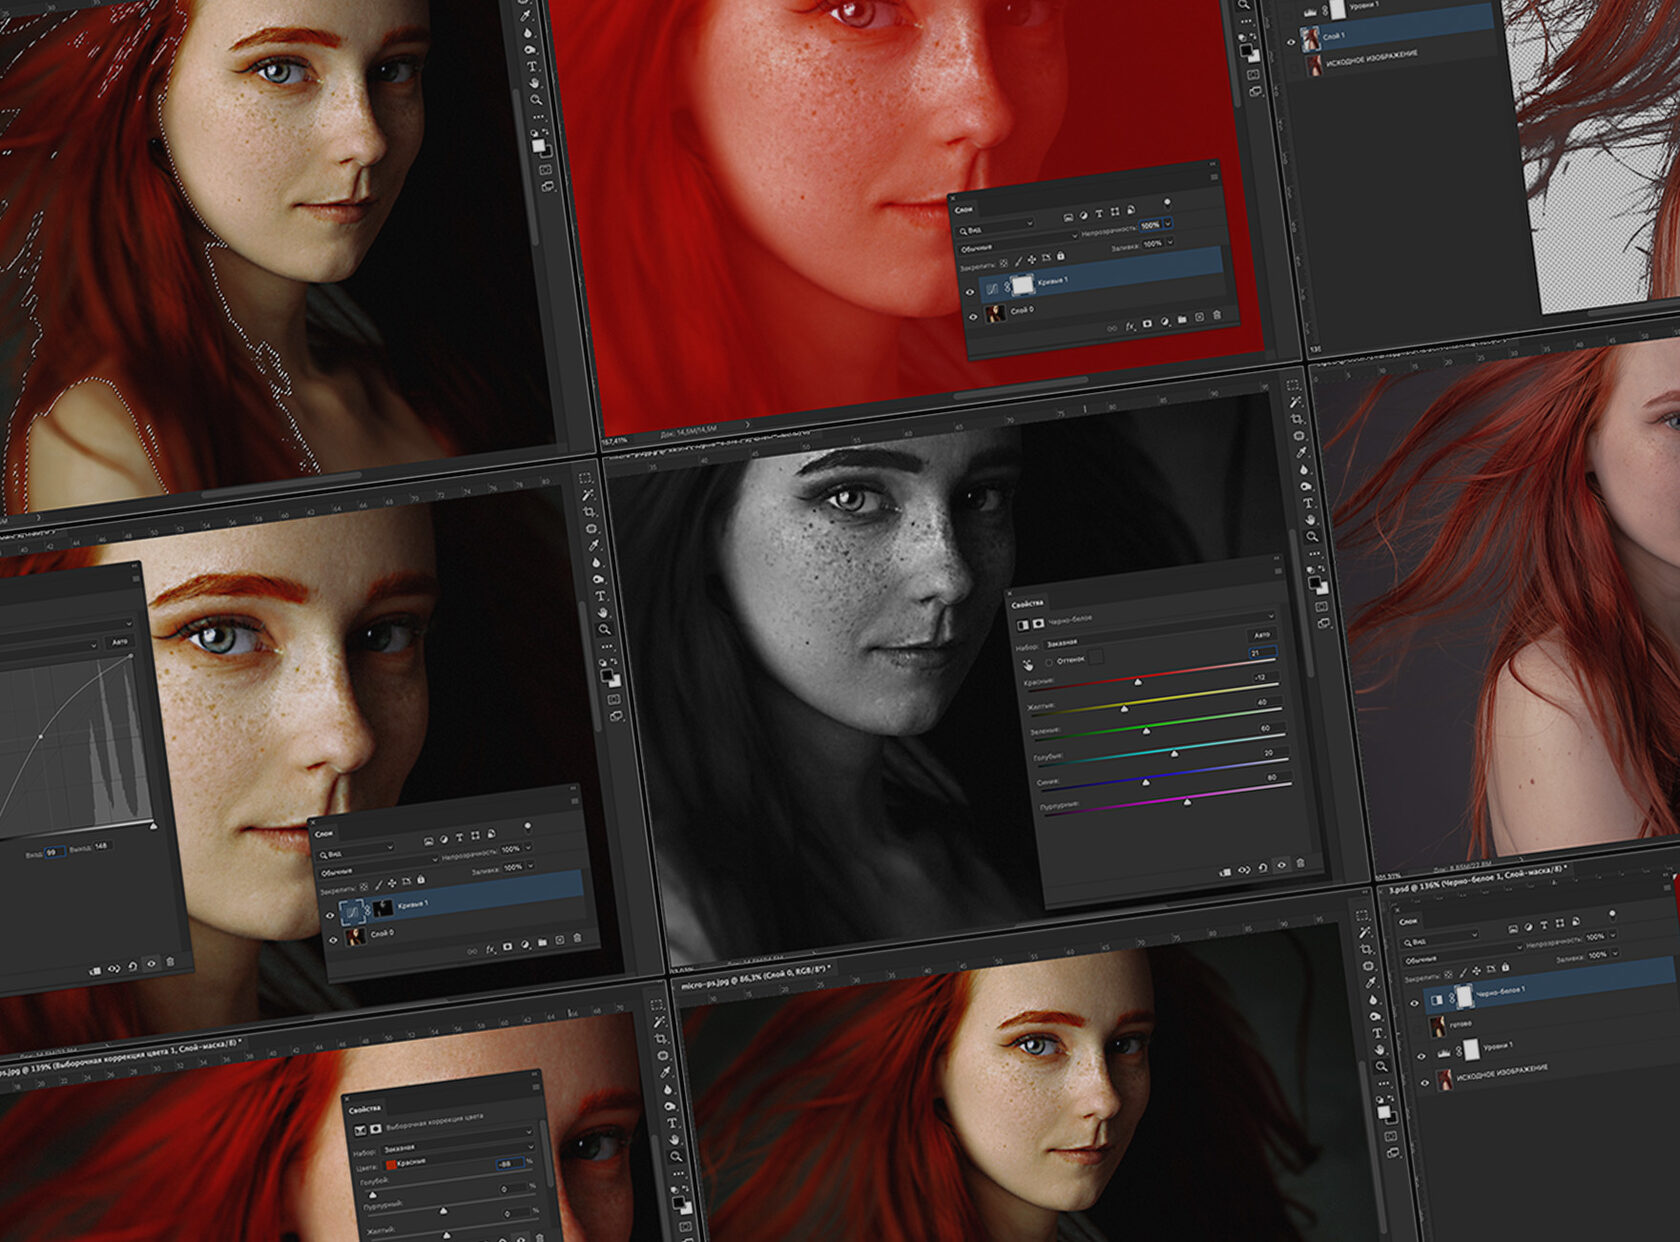Open the tint color swatch next to Оттенок
The width and height of the screenshot is (1680, 1242).
[x=1096, y=656]
